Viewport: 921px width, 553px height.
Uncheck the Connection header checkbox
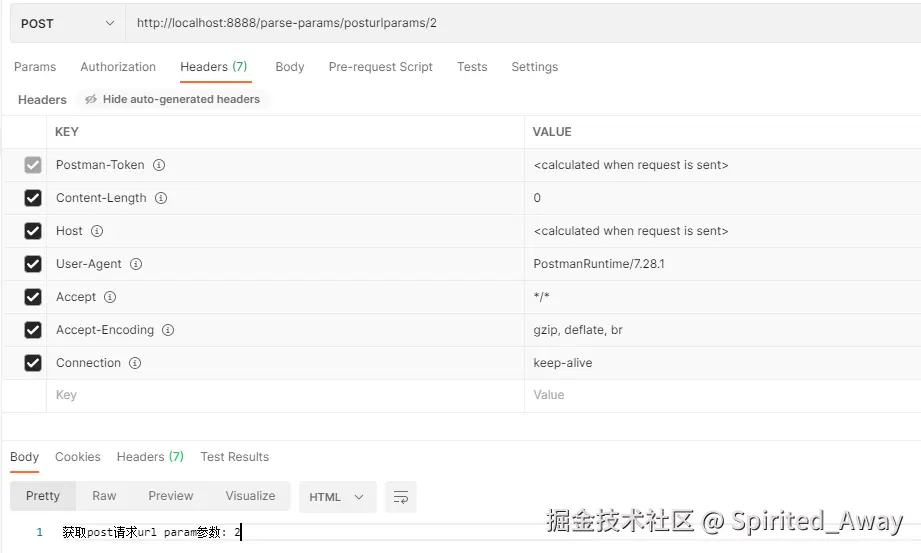point(33,363)
